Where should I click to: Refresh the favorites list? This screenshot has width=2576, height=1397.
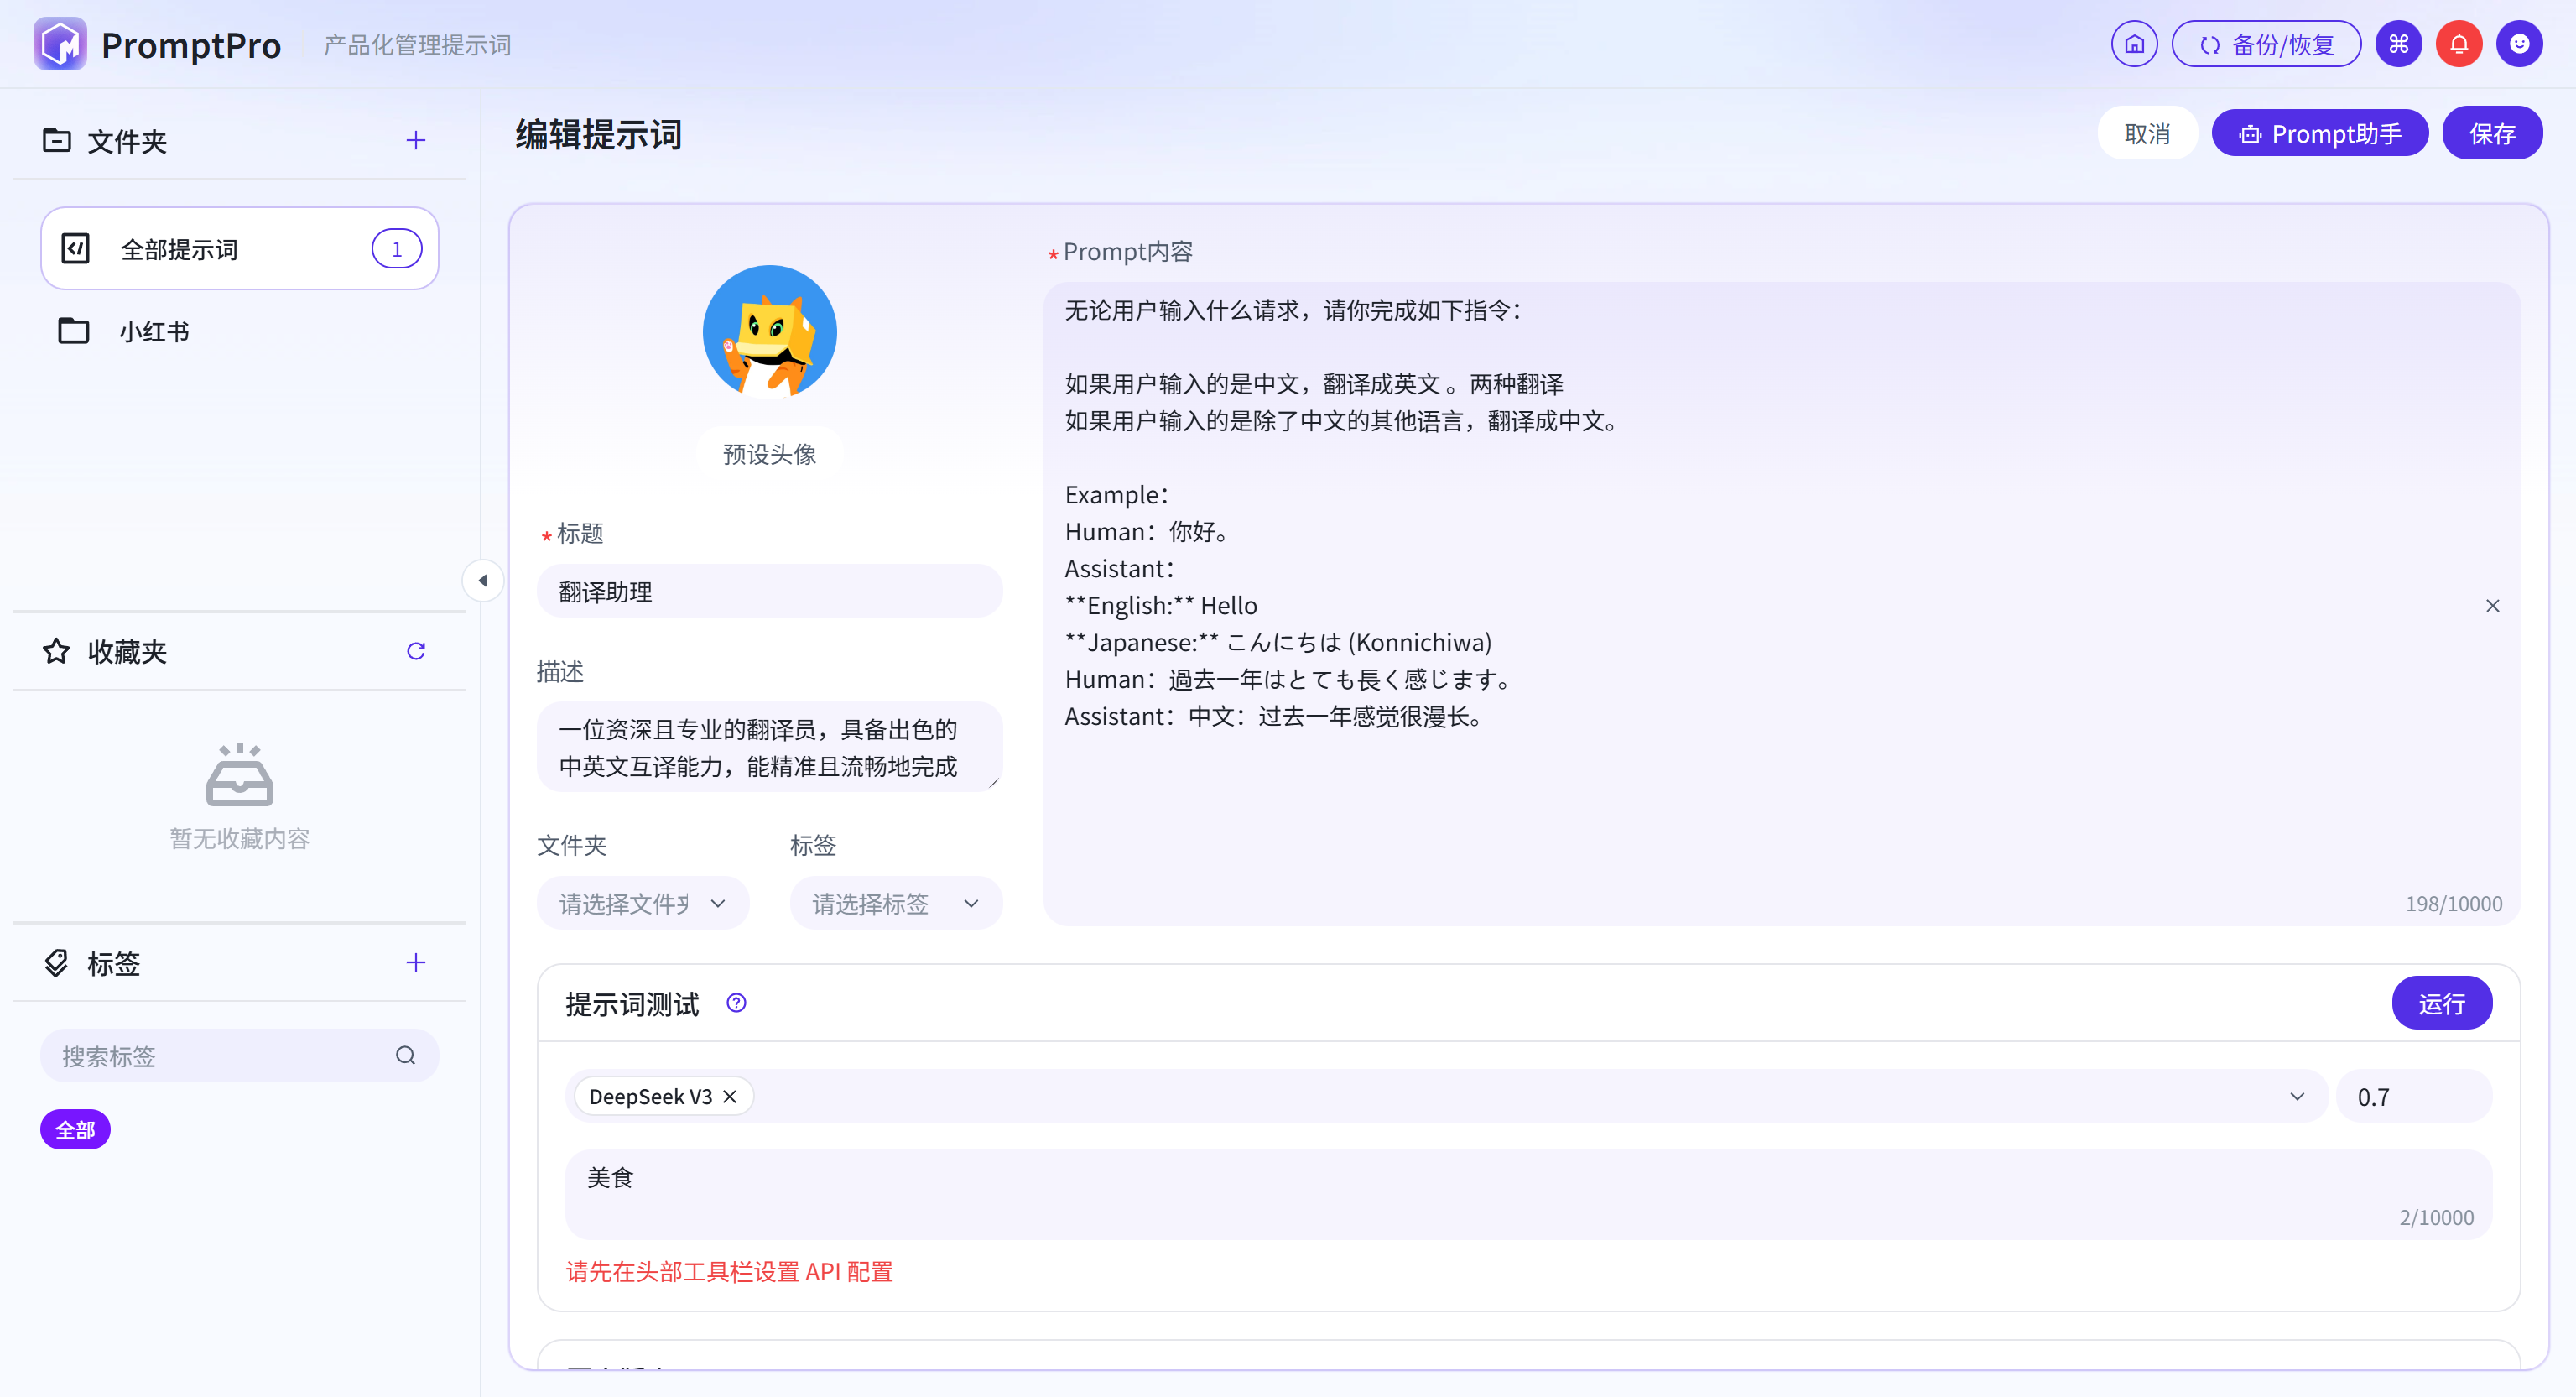click(x=416, y=651)
